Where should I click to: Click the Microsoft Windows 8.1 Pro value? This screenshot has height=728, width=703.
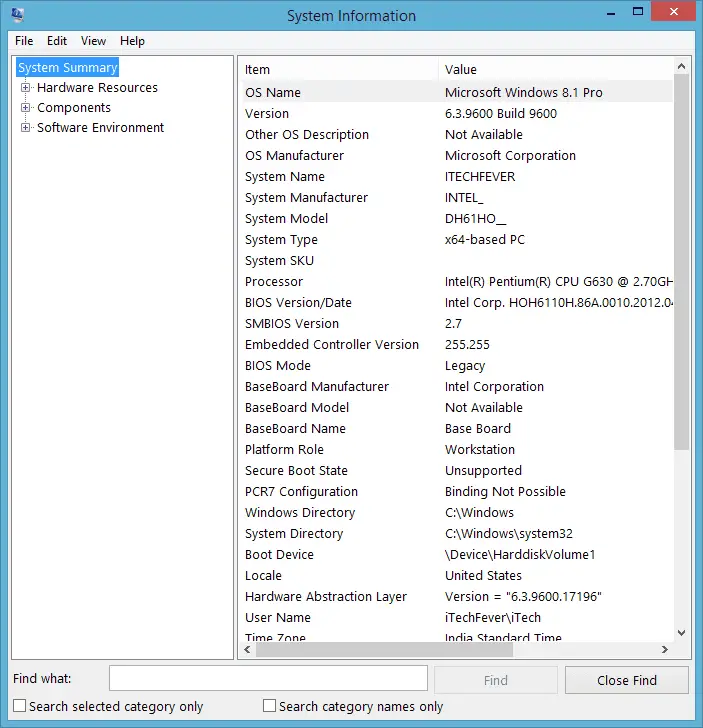pos(524,92)
